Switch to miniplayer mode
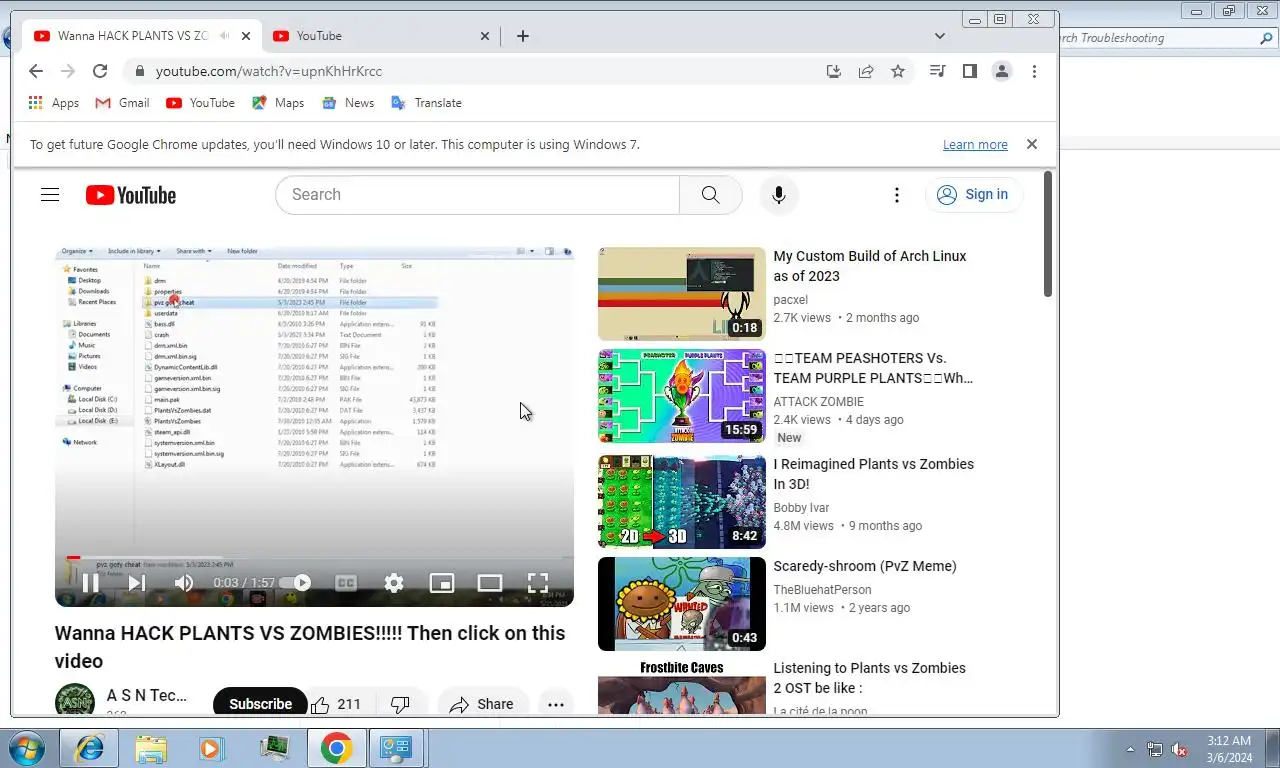 442,583
